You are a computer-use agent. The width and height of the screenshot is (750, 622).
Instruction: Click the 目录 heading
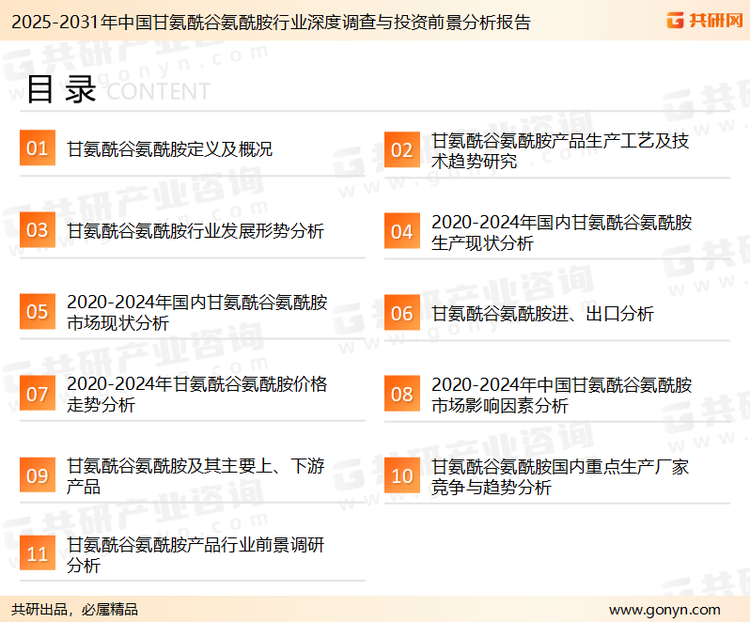(x=62, y=89)
